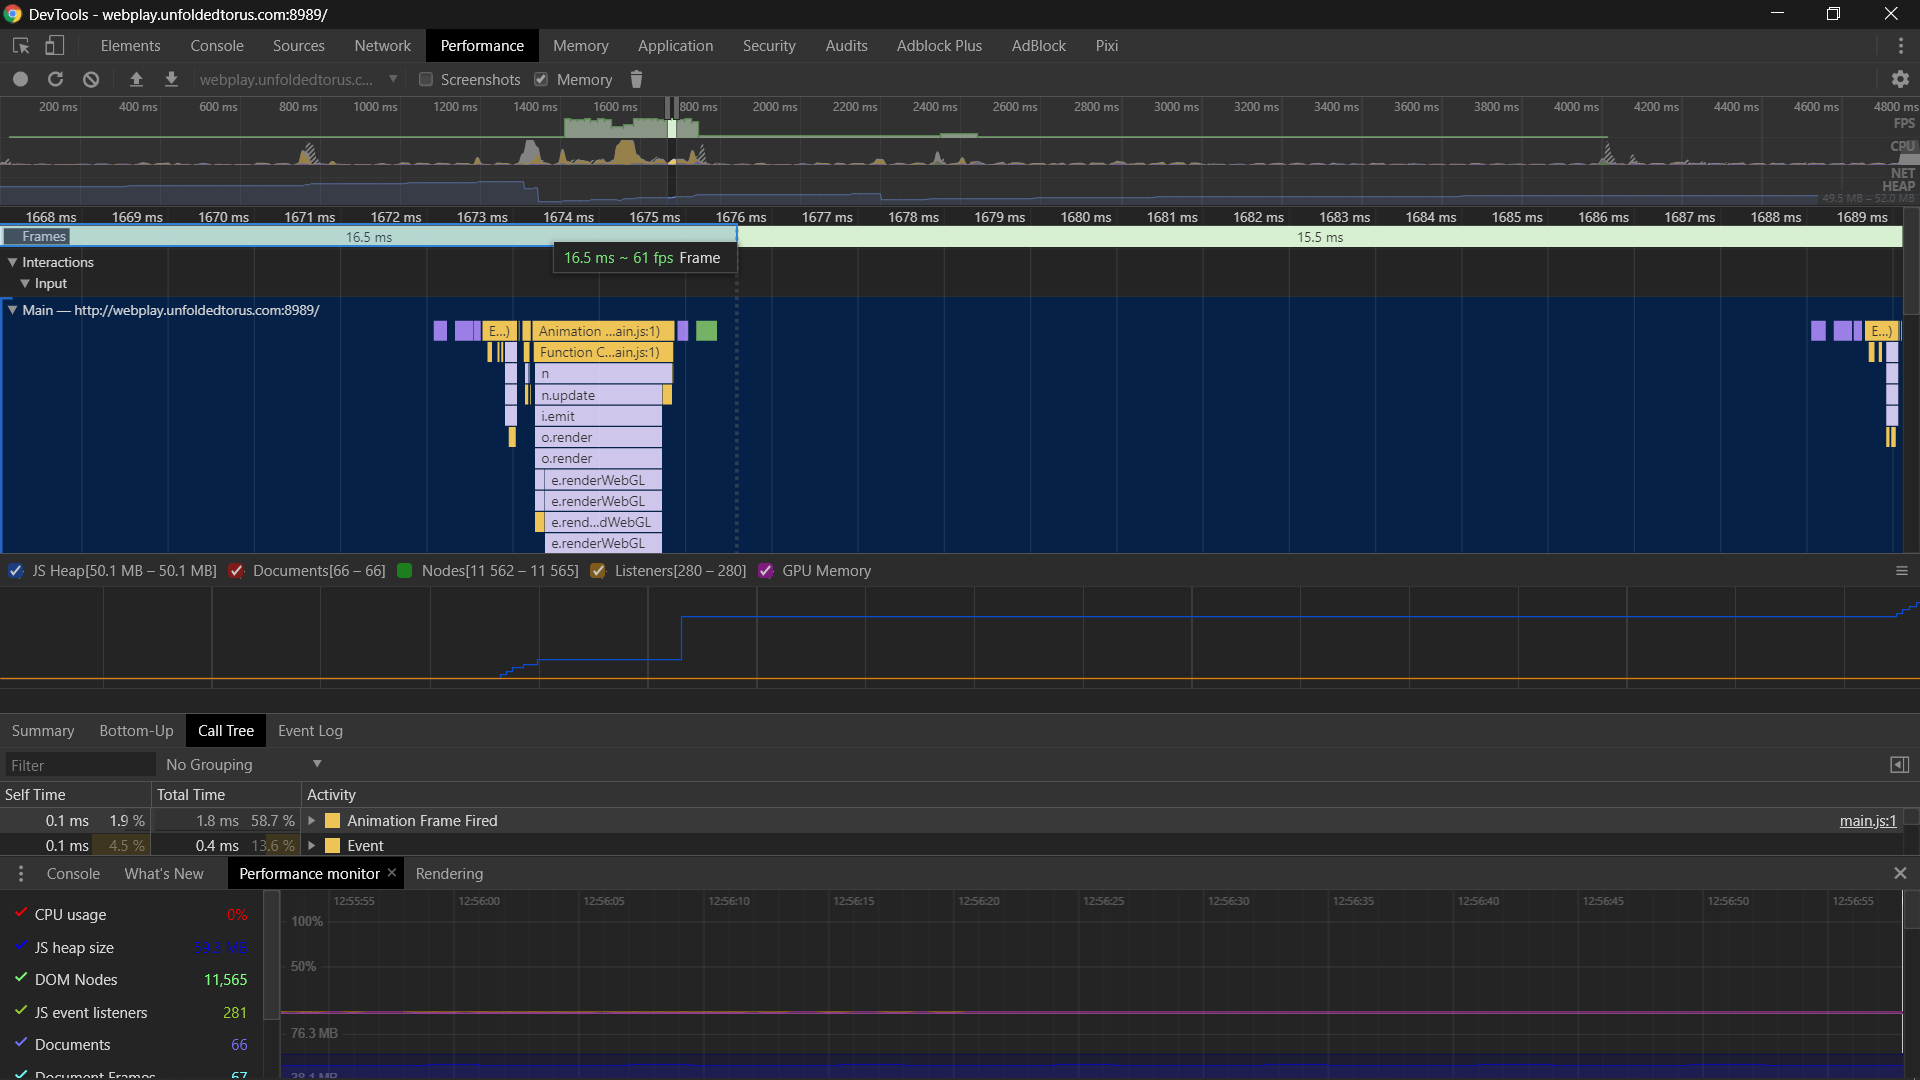Image resolution: width=1920 pixels, height=1080 pixels.
Task: Switch to the Network tab
Action: tap(382, 46)
